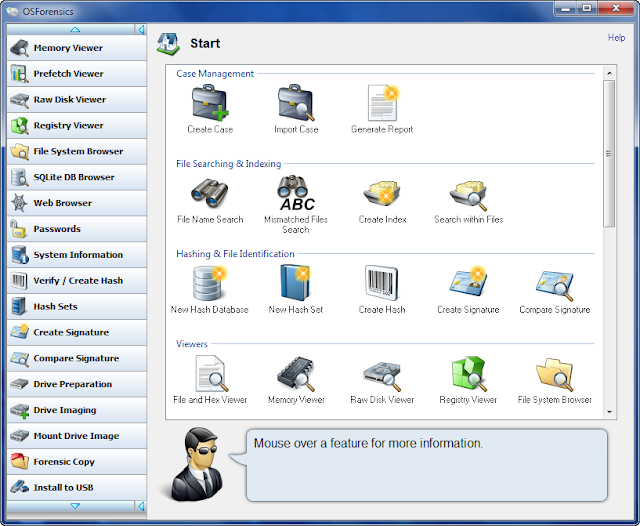Open Web Browser from sidebar
This screenshot has width=640, height=526.
coord(77,203)
